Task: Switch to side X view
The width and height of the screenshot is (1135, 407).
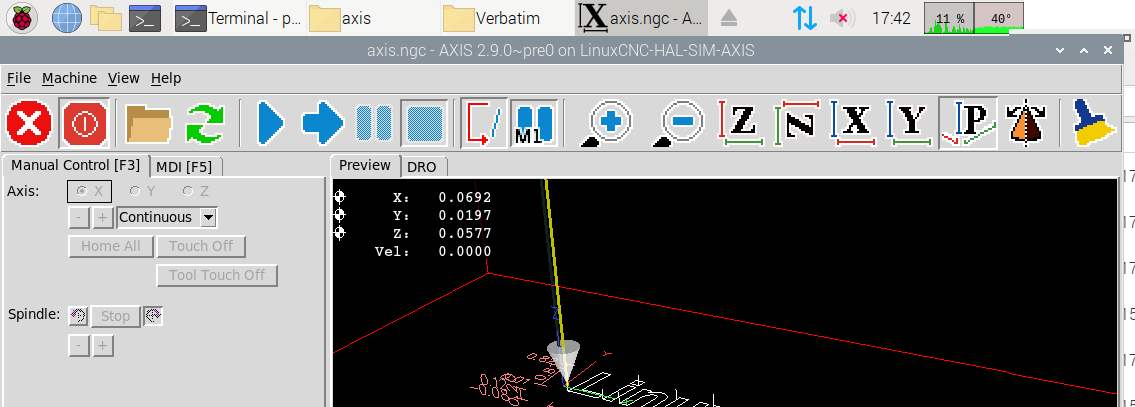Action: [x=854, y=122]
